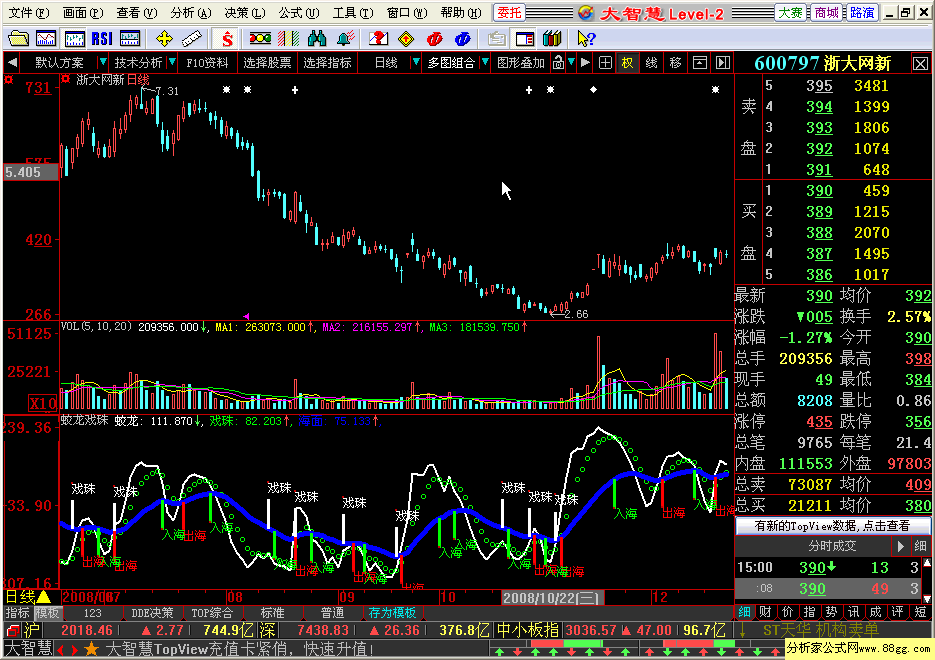The height and width of the screenshot is (660, 935).
Task: Click the left arrow at chart toolbar start
Action: pos(12,62)
